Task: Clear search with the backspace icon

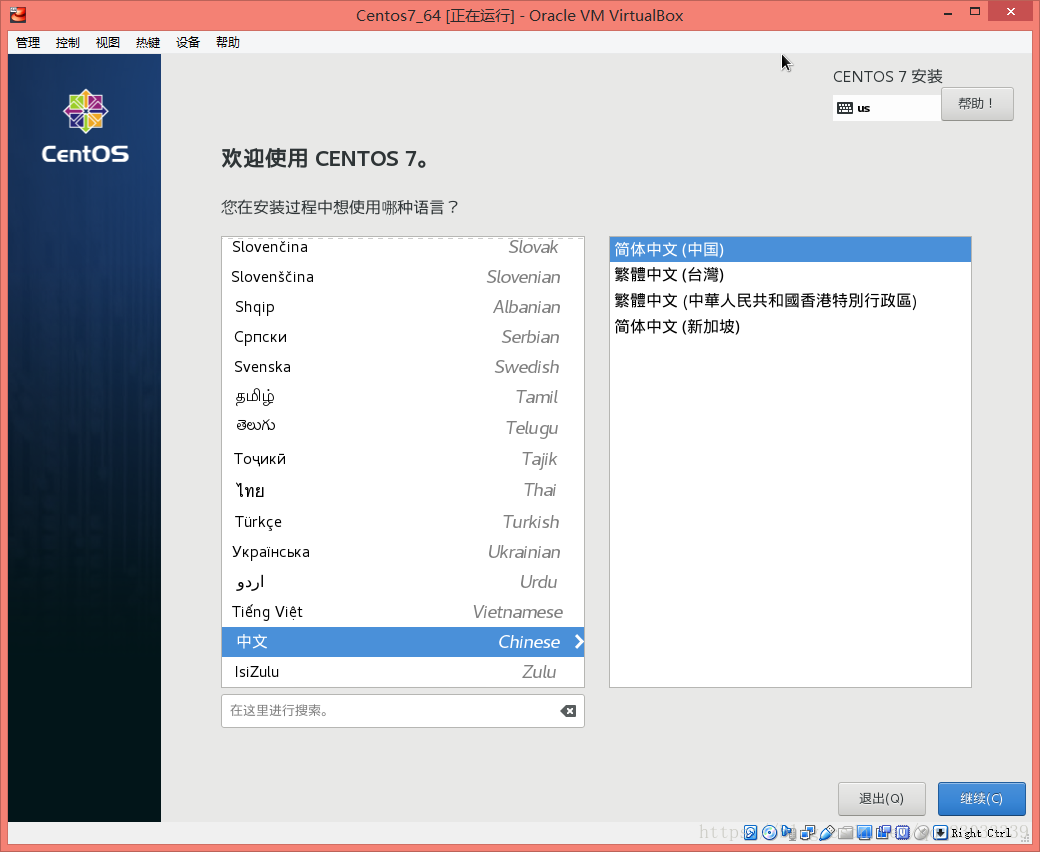Action: (x=568, y=711)
